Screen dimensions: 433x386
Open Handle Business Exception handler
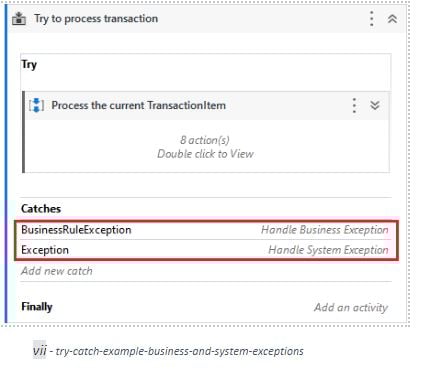(325, 230)
